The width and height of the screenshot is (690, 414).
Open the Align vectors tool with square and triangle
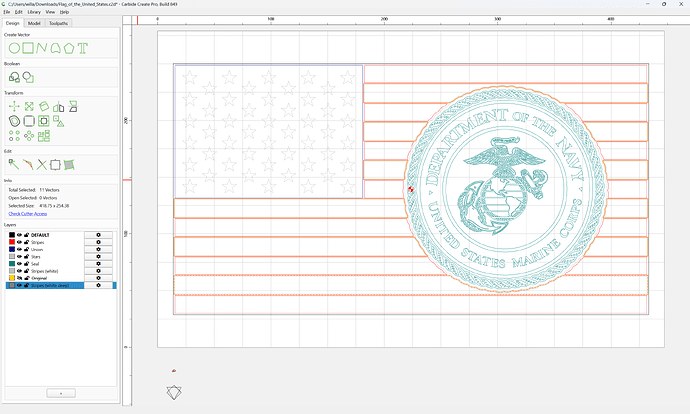(59, 121)
